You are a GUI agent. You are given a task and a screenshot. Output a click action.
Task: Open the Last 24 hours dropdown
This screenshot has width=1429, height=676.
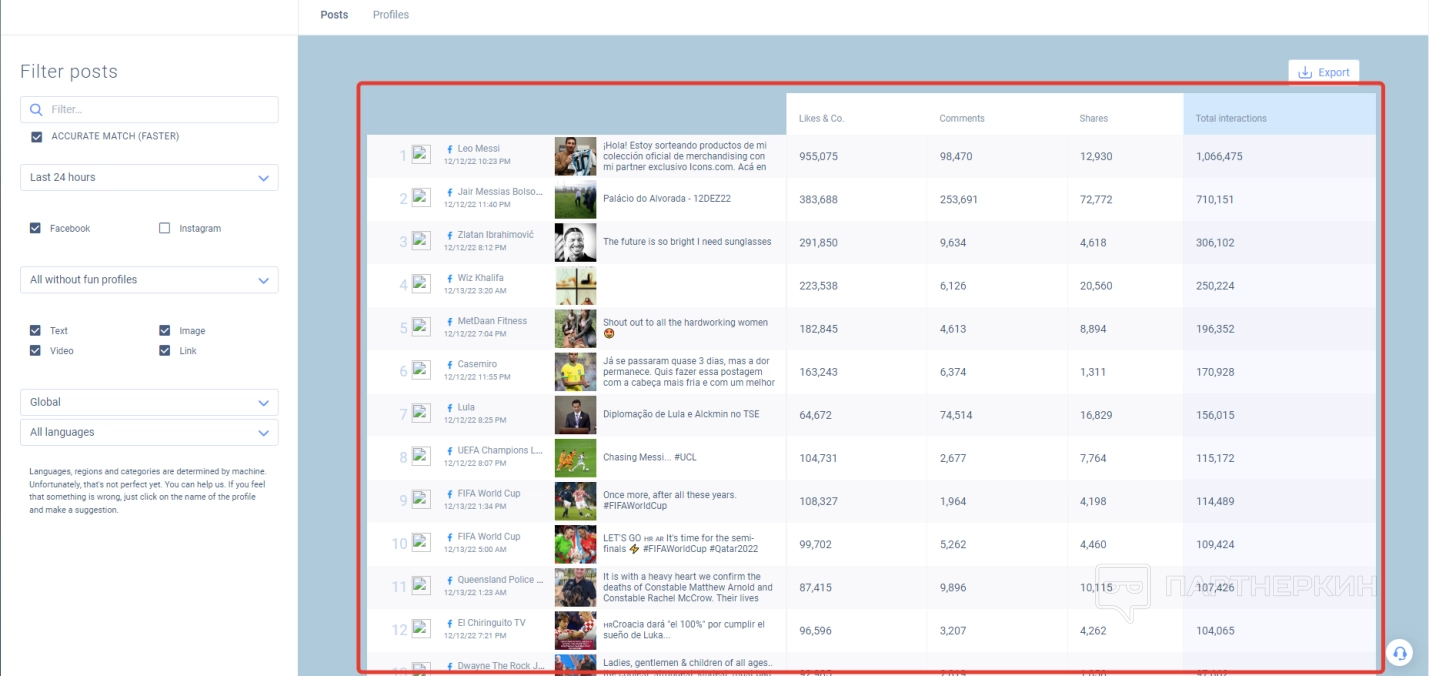pos(149,178)
